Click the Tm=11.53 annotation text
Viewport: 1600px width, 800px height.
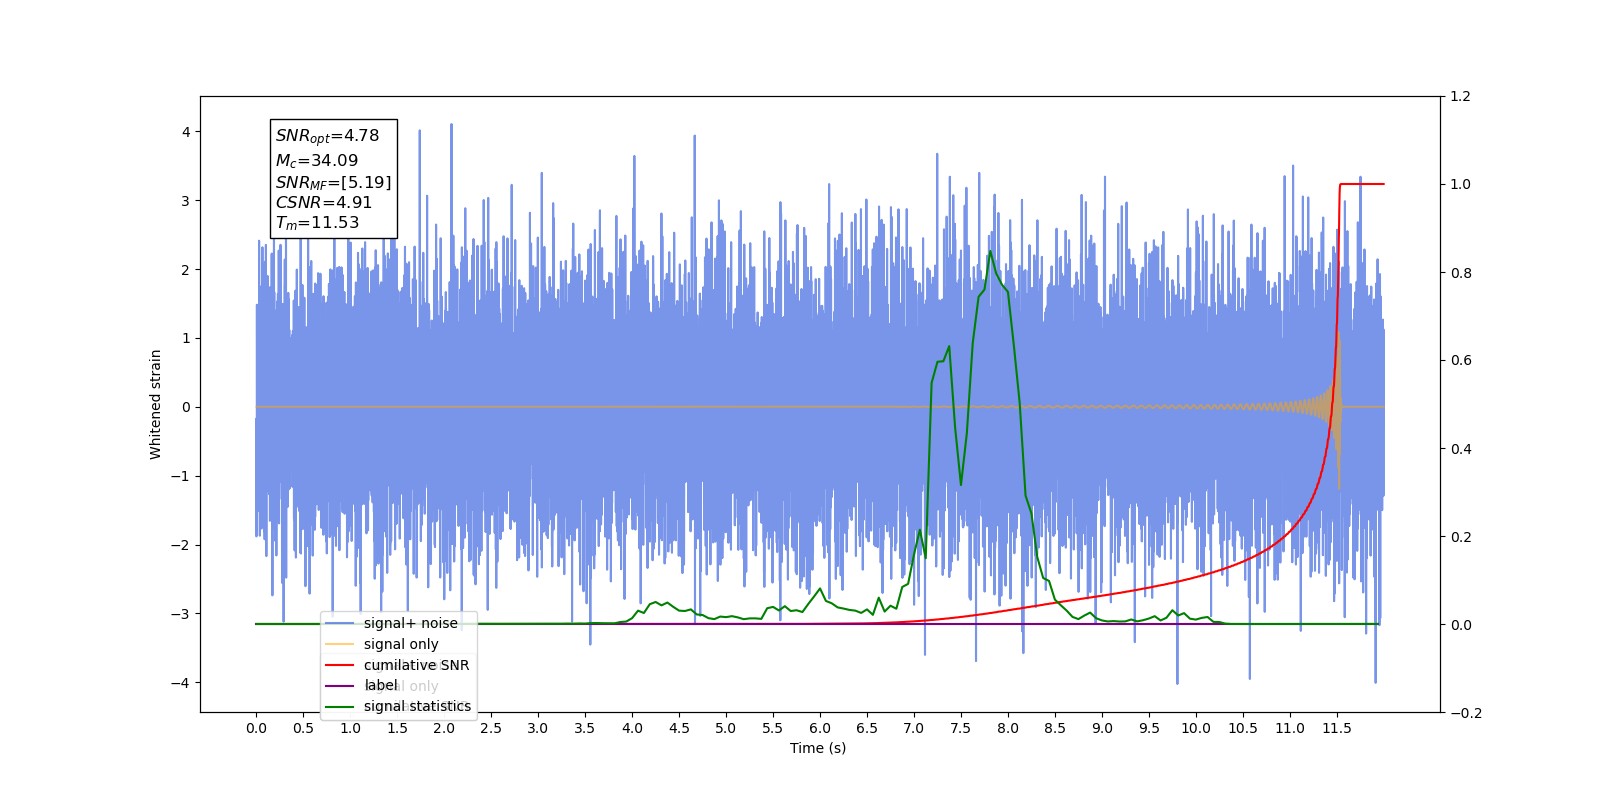coord(317,223)
